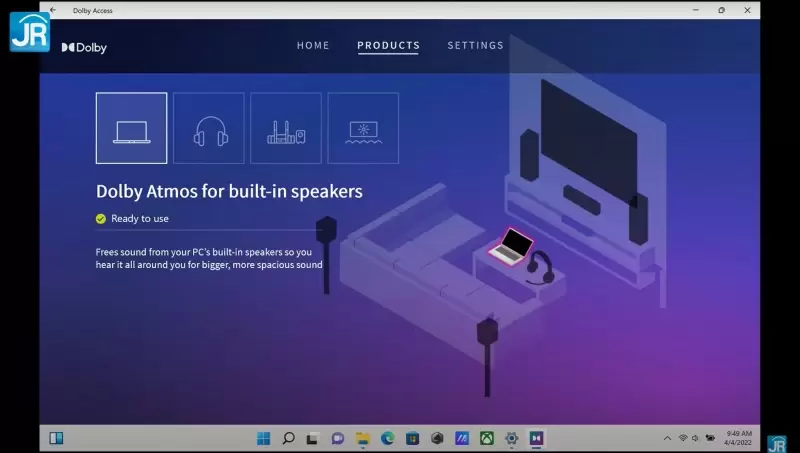
Task: Open the SETTINGS tab
Action: coord(476,45)
